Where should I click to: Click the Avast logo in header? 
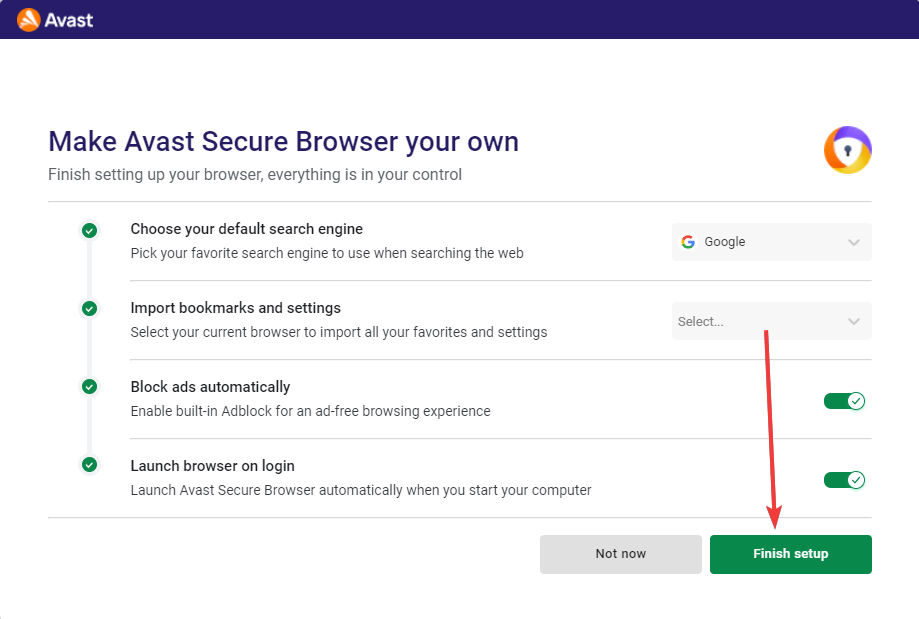(x=28, y=20)
